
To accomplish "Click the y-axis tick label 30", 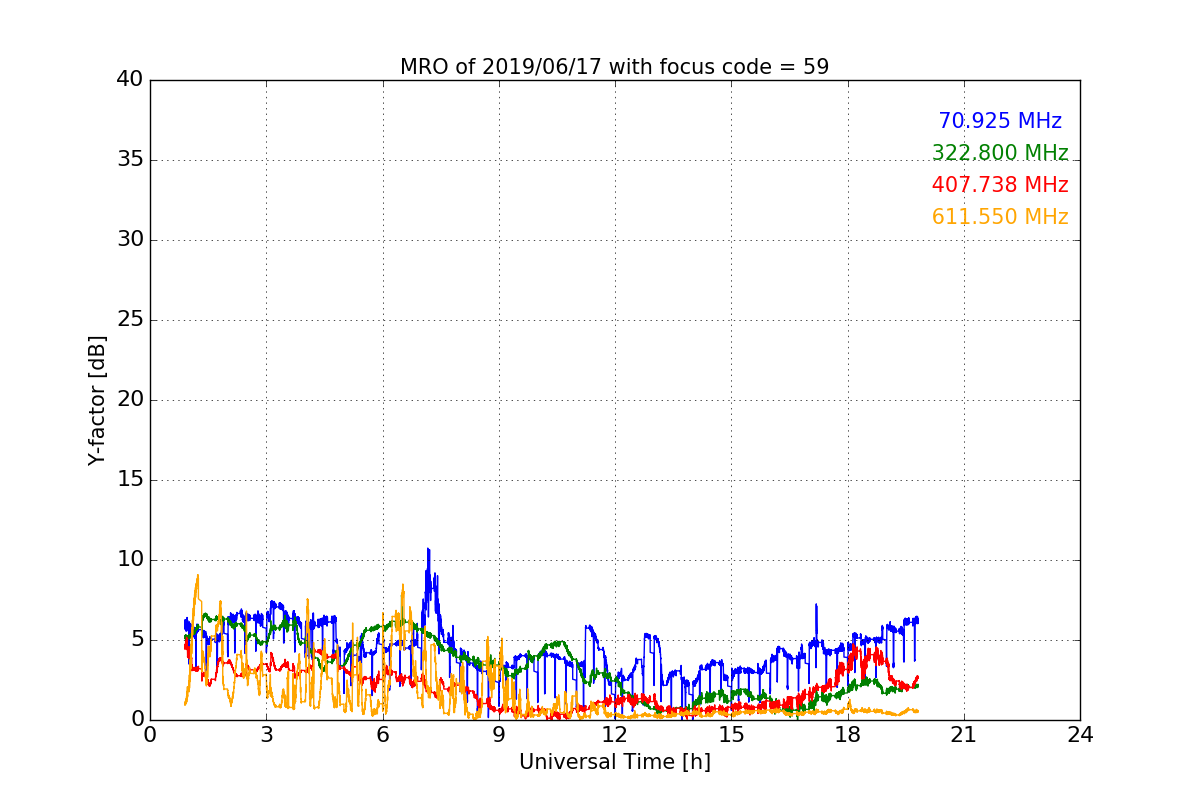I will (x=130, y=240).
